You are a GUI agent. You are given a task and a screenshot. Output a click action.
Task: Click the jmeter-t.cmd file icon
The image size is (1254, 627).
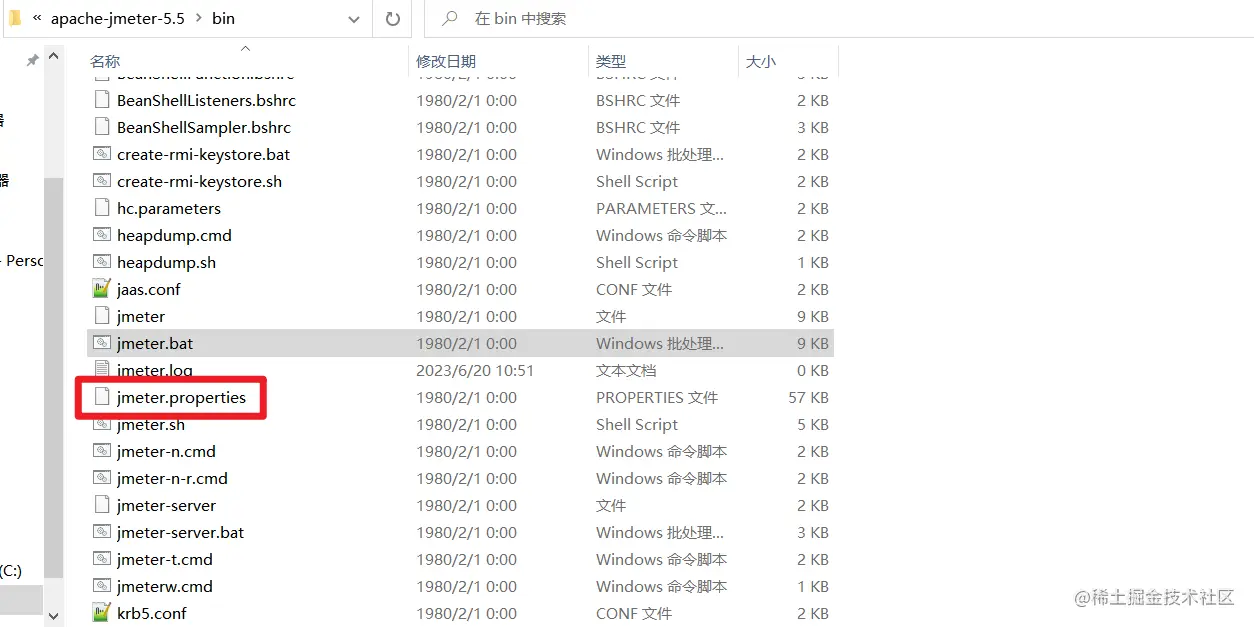100,559
